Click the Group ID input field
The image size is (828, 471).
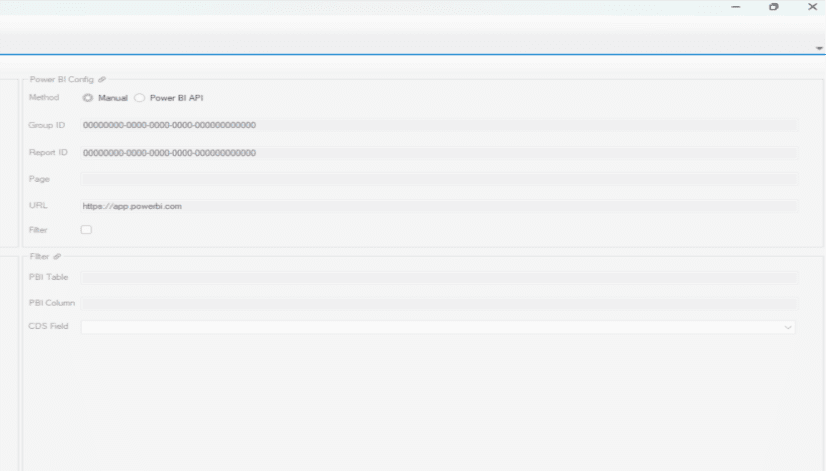coord(438,125)
